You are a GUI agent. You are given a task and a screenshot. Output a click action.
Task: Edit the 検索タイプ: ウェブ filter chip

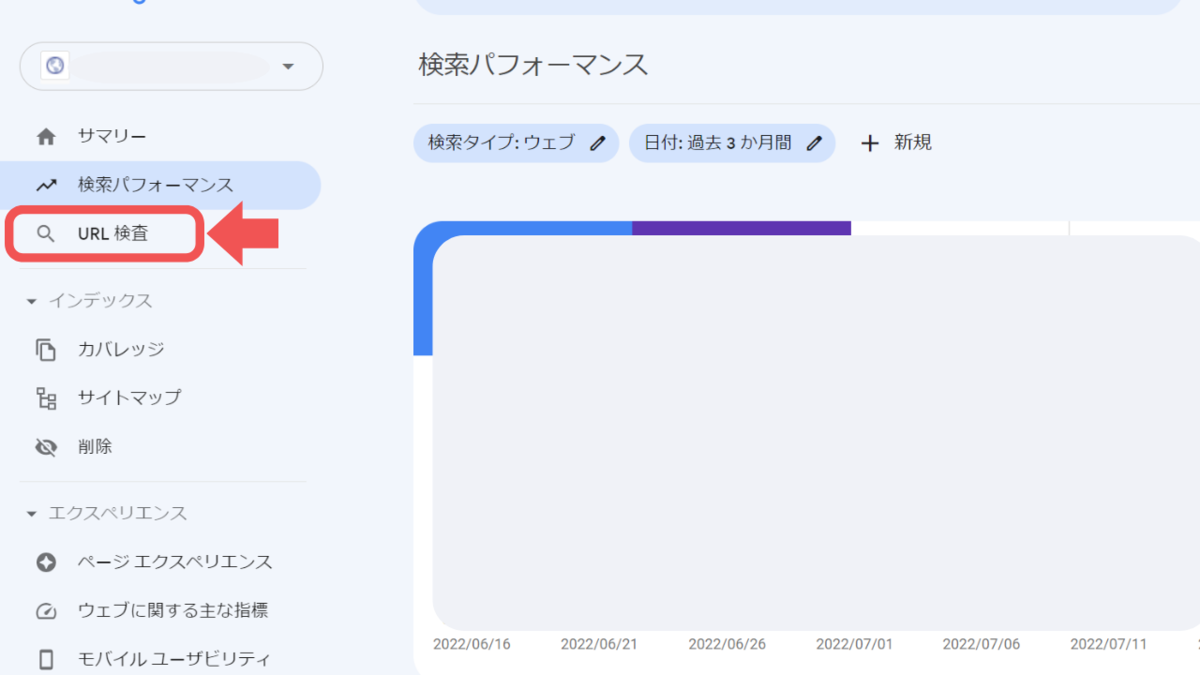tap(516, 143)
